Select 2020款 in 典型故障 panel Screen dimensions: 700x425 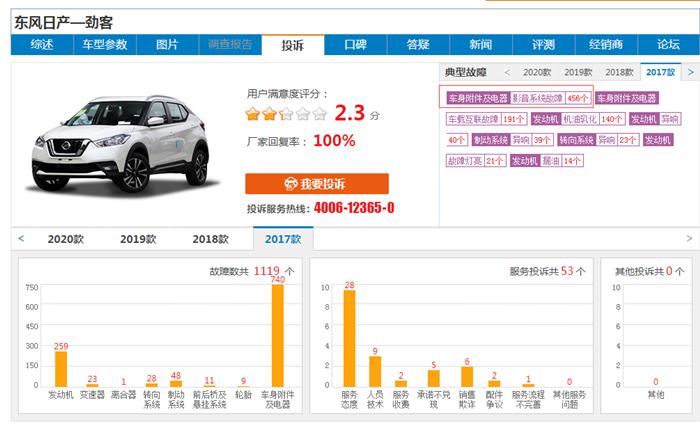tap(537, 72)
